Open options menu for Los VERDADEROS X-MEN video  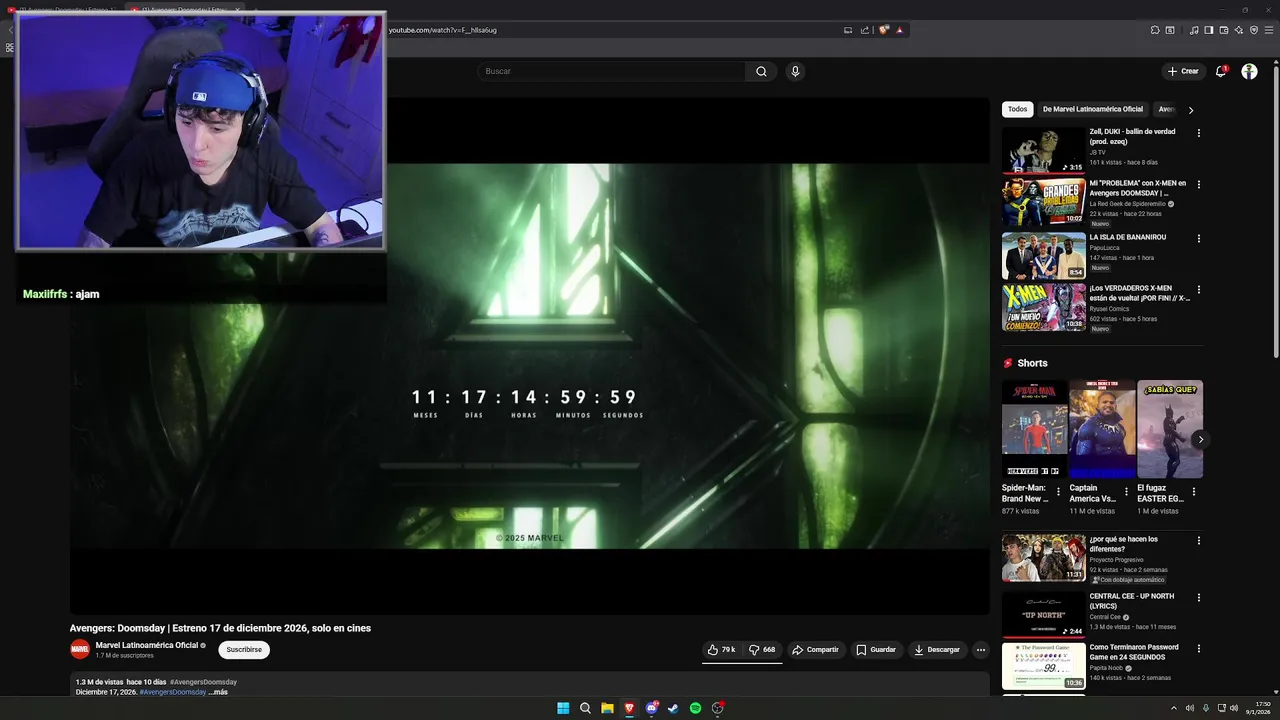tap(1199, 290)
